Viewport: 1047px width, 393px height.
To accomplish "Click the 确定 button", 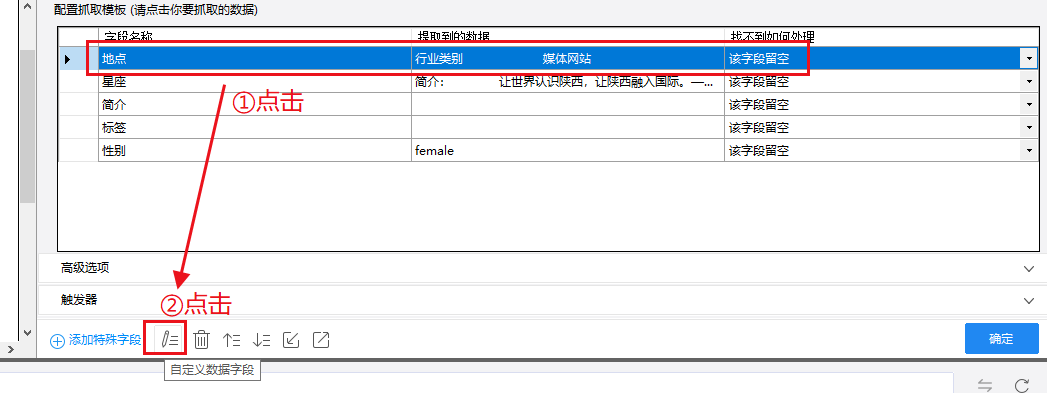I will pyautogui.click(x=1001, y=339).
